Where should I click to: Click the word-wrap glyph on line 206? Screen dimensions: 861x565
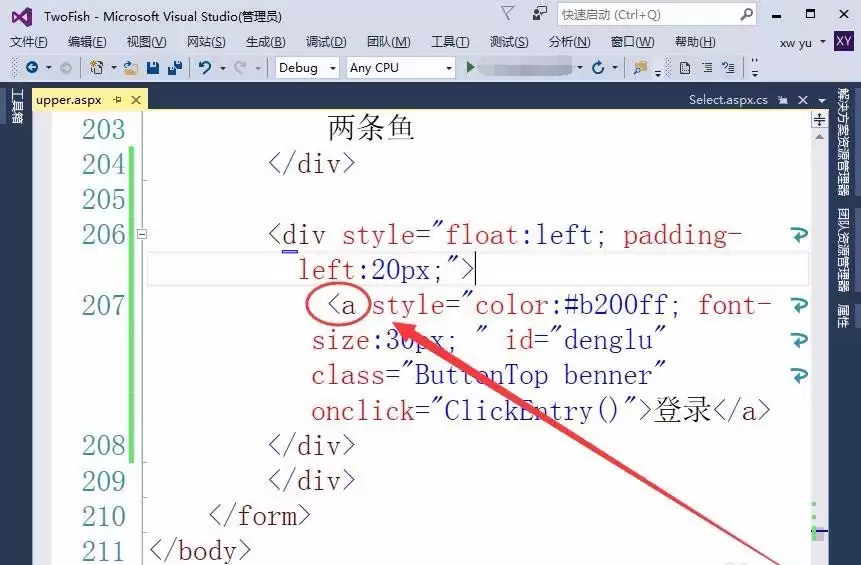pyautogui.click(x=799, y=235)
